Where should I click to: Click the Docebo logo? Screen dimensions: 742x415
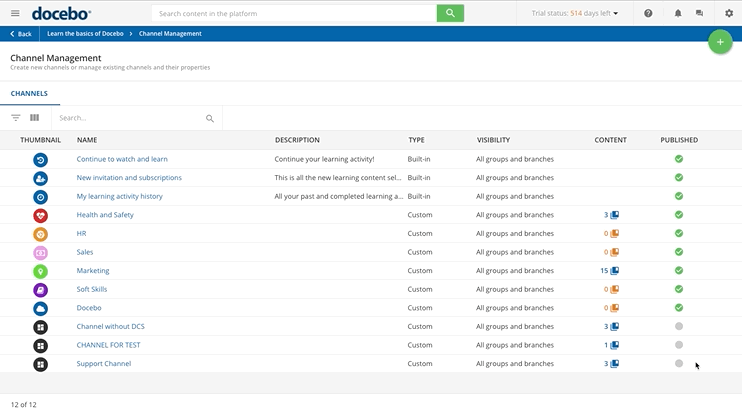coord(62,14)
